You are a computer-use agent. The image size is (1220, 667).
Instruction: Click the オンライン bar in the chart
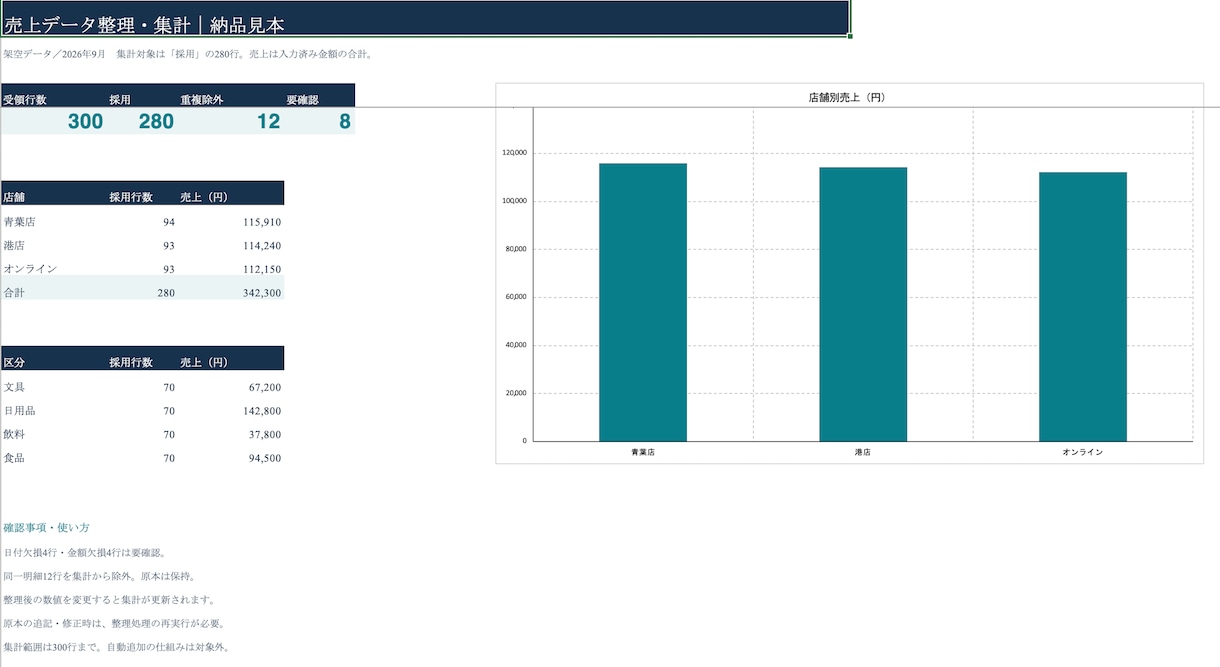coord(1083,307)
